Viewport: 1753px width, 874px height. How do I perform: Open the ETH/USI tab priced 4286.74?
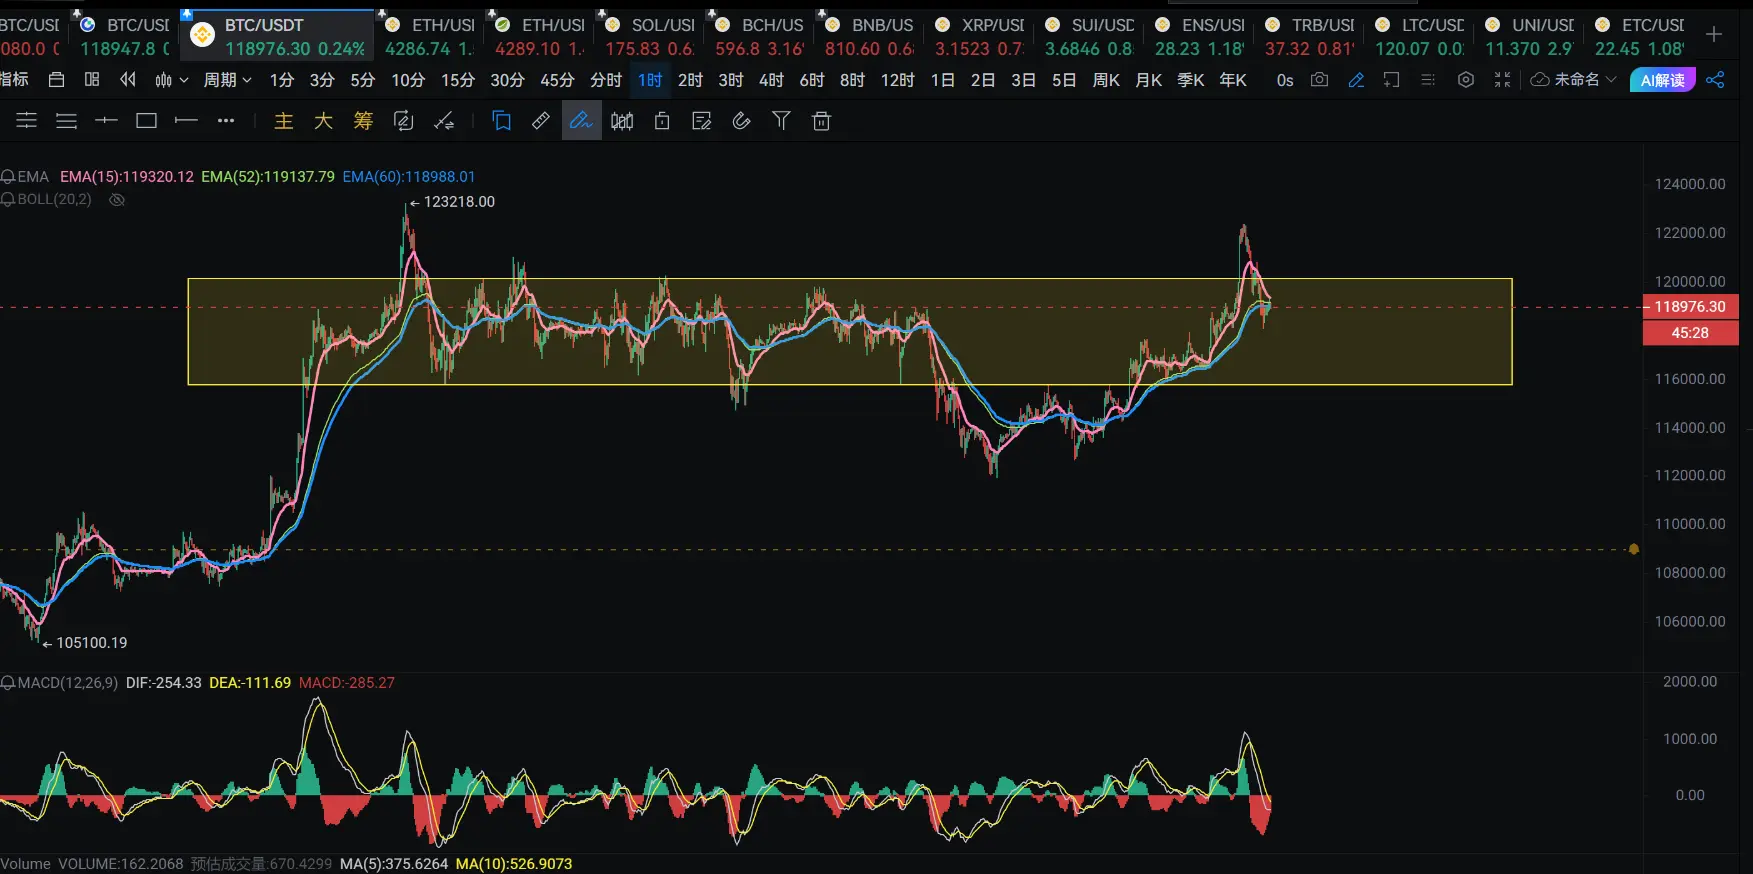(x=430, y=36)
